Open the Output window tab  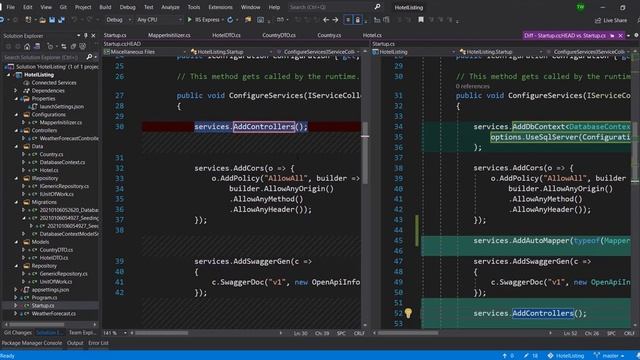(x=75, y=343)
